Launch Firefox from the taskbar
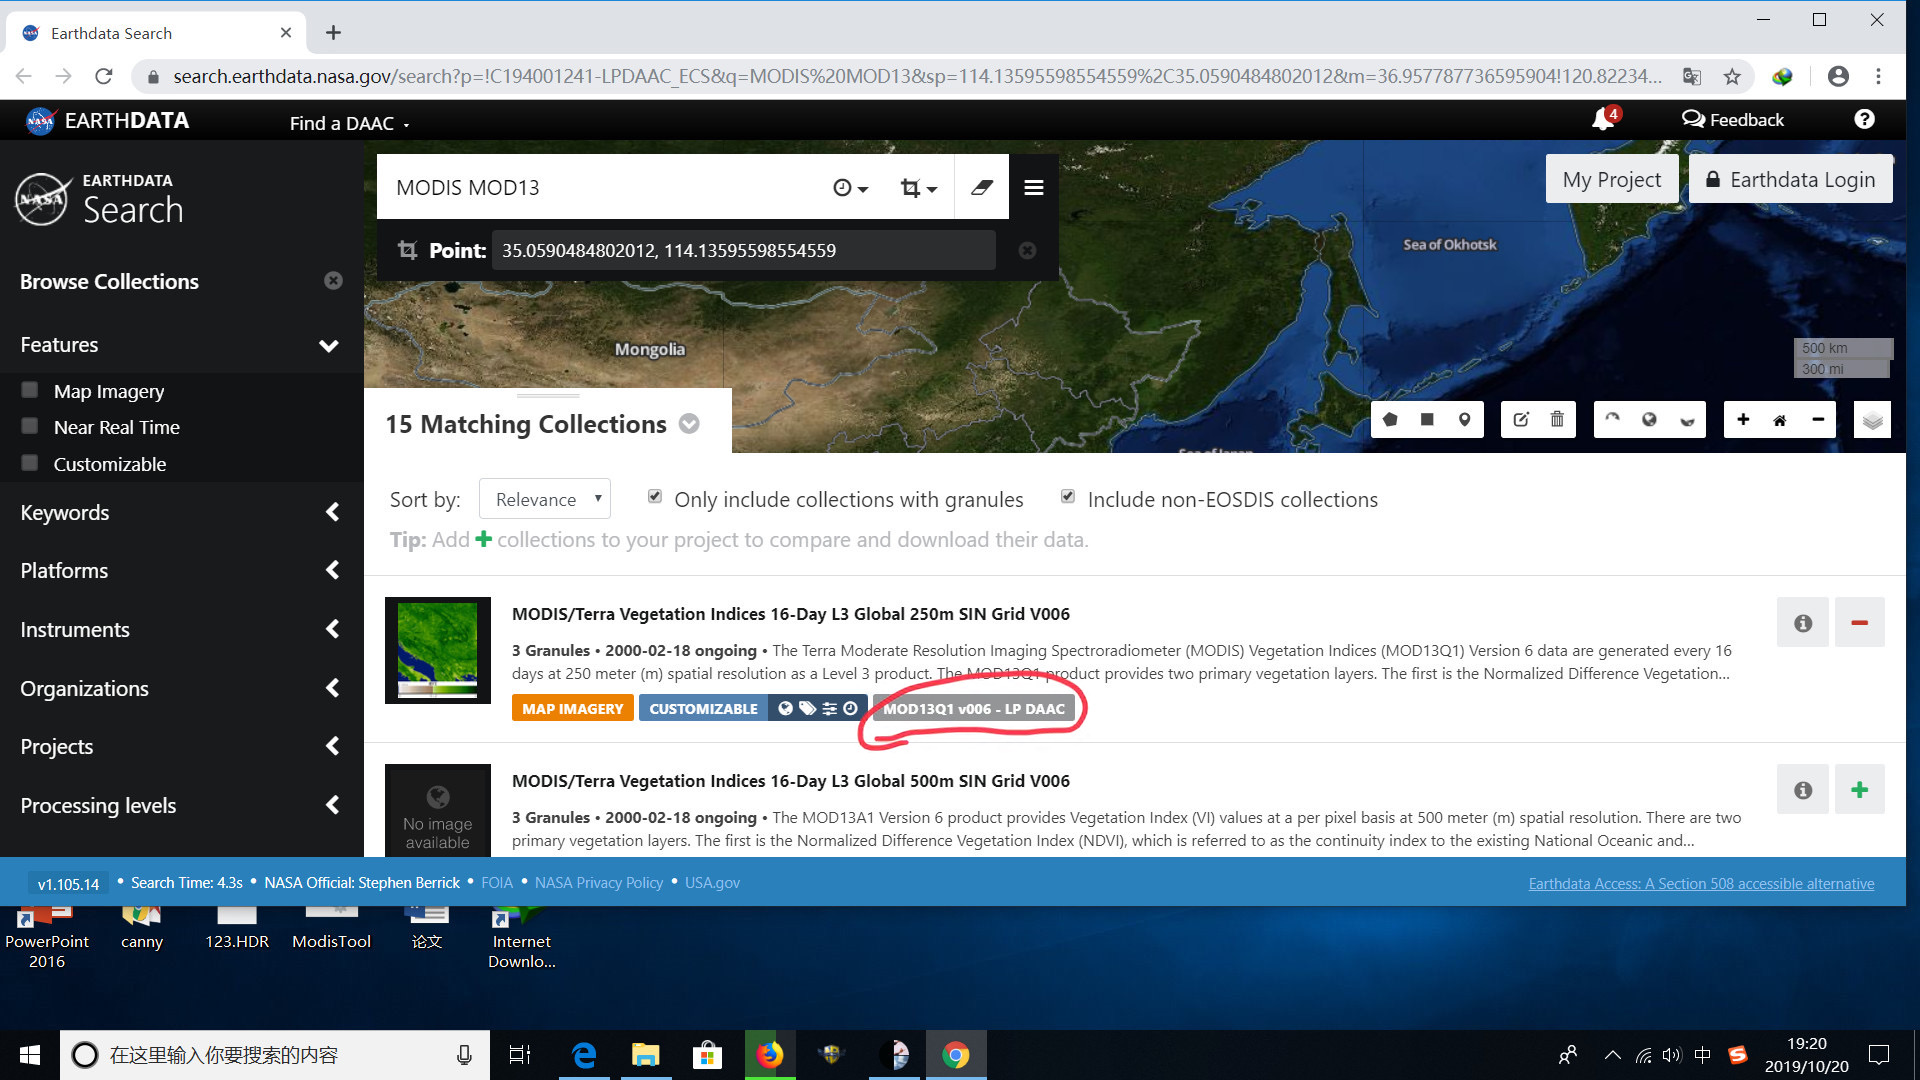 pyautogui.click(x=769, y=1054)
